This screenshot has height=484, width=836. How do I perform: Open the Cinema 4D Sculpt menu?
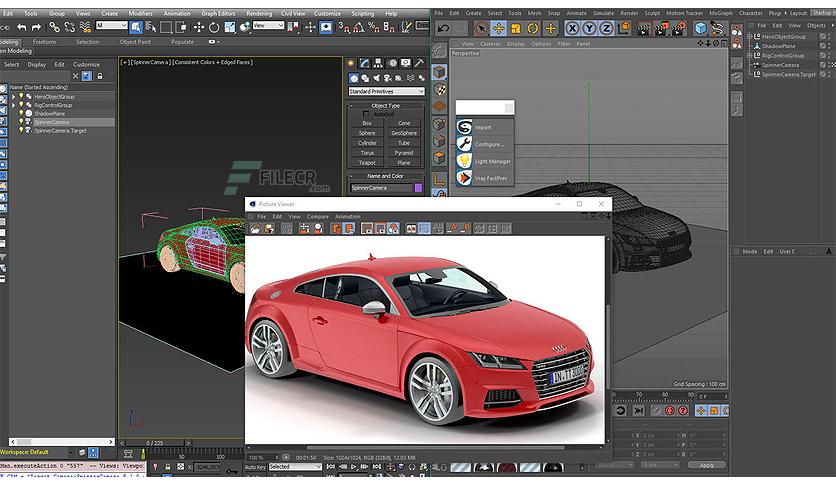(x=652, y=13)
